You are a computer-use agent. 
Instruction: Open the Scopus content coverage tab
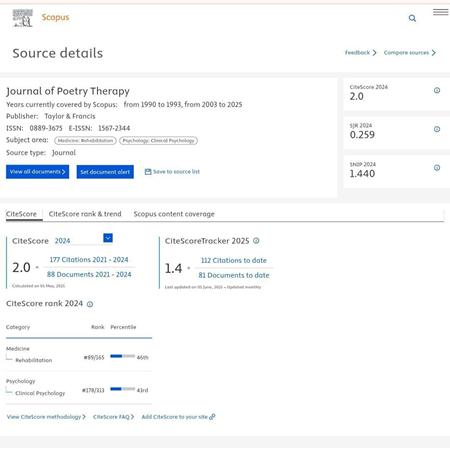pos(174,214)
